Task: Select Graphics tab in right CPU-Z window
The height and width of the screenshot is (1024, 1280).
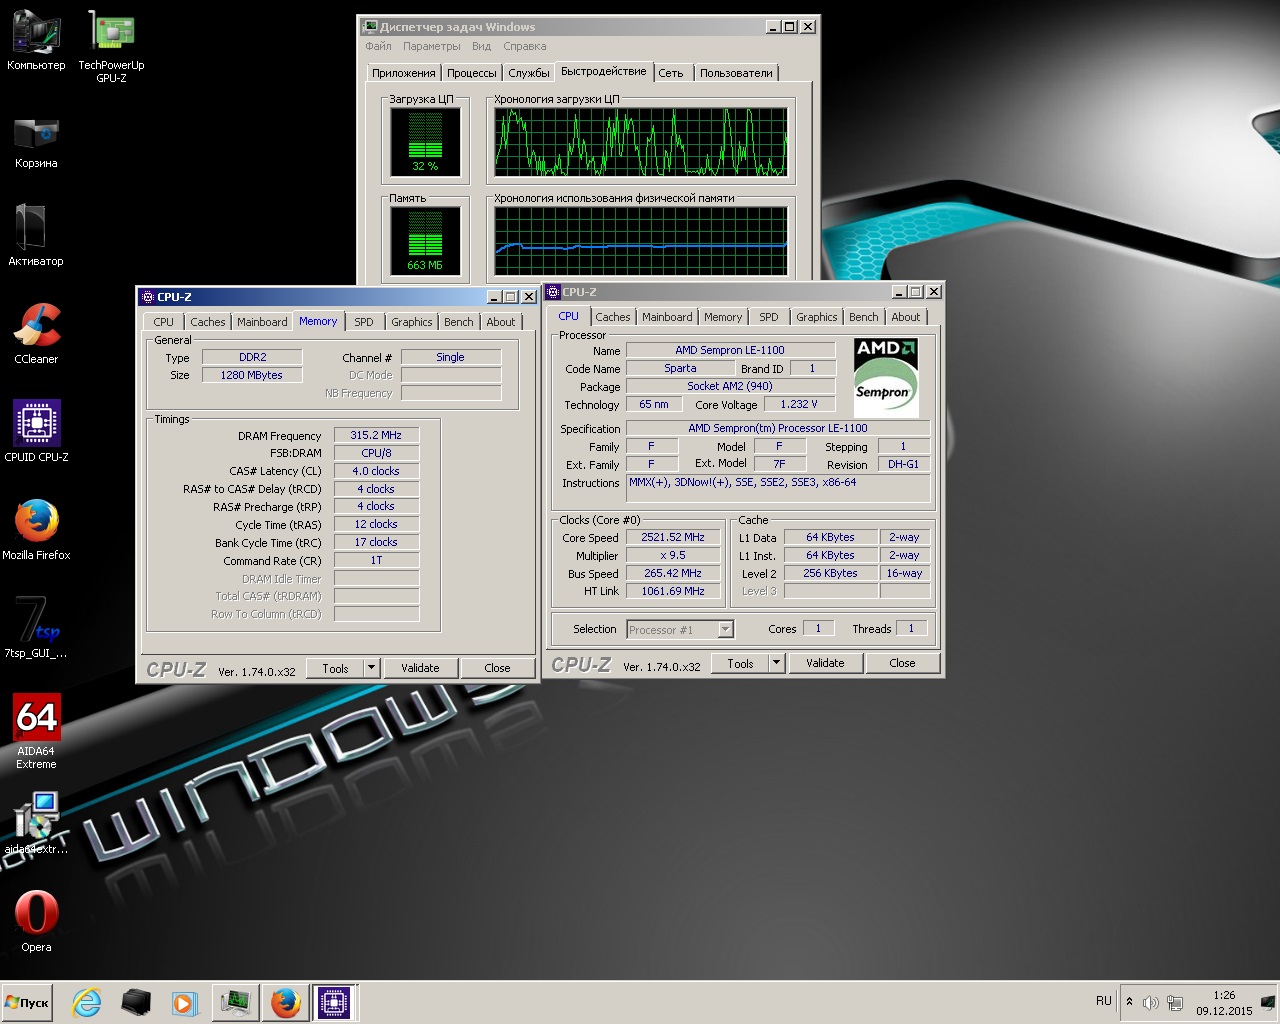Action: tap(817, 317)
